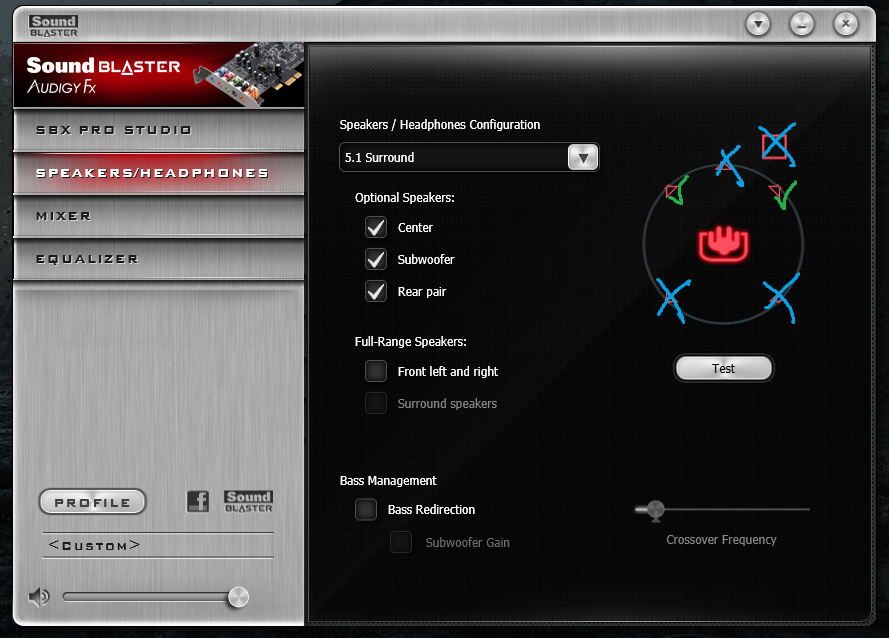Enable Bass Redirection
Viewport: 889px width, 638px height.
point(366,509)
